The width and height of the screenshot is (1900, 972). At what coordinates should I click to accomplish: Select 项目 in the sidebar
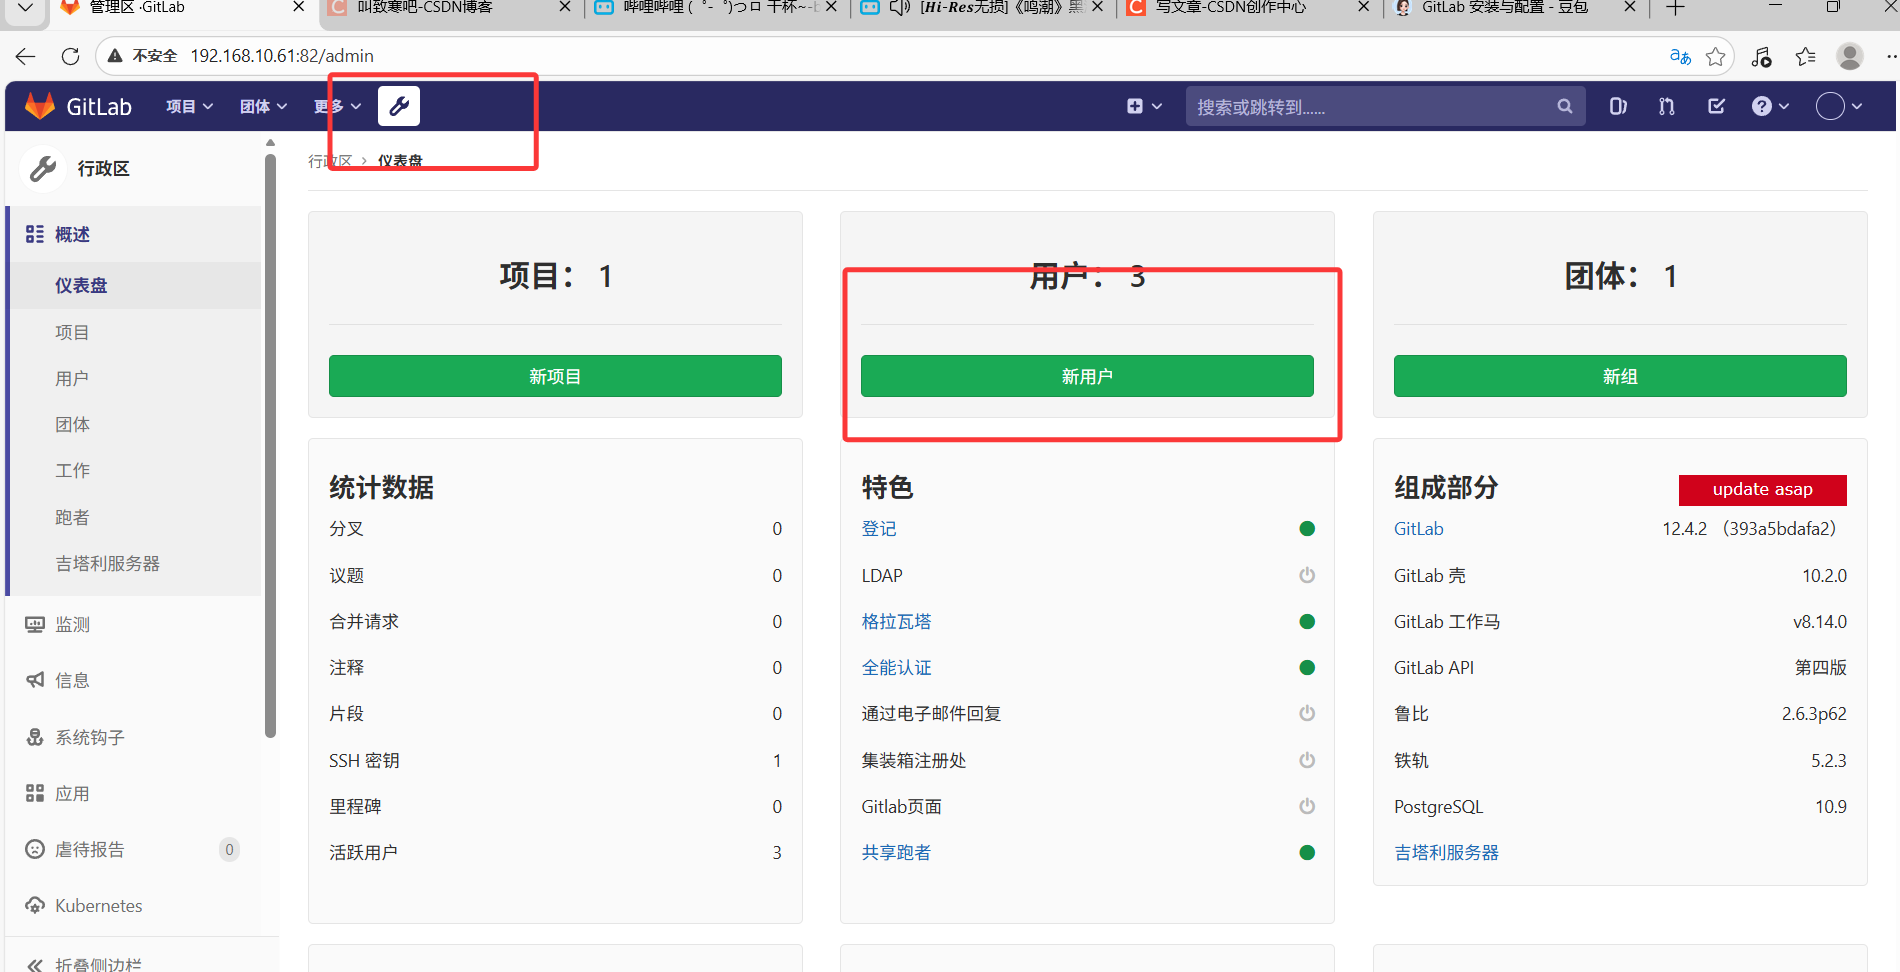pos(72,332)
